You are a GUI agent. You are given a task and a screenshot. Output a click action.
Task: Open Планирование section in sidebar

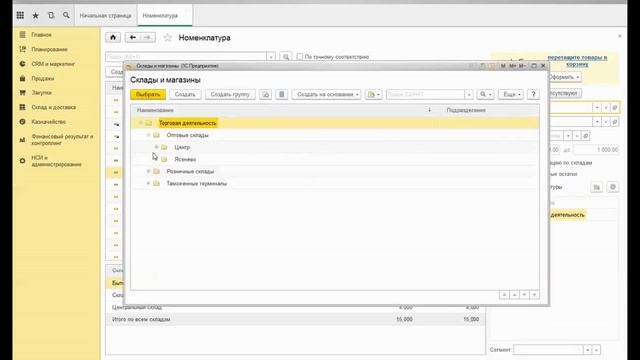49,49
